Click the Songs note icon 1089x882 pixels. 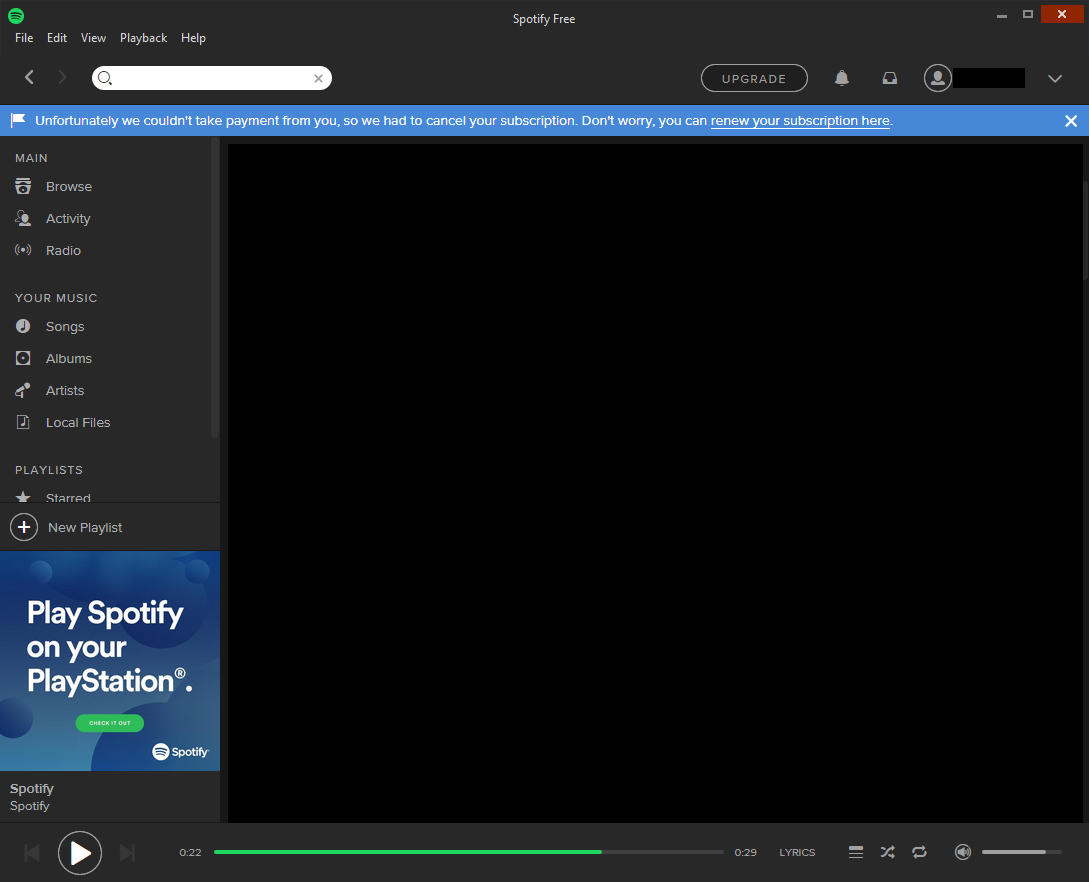23,326
